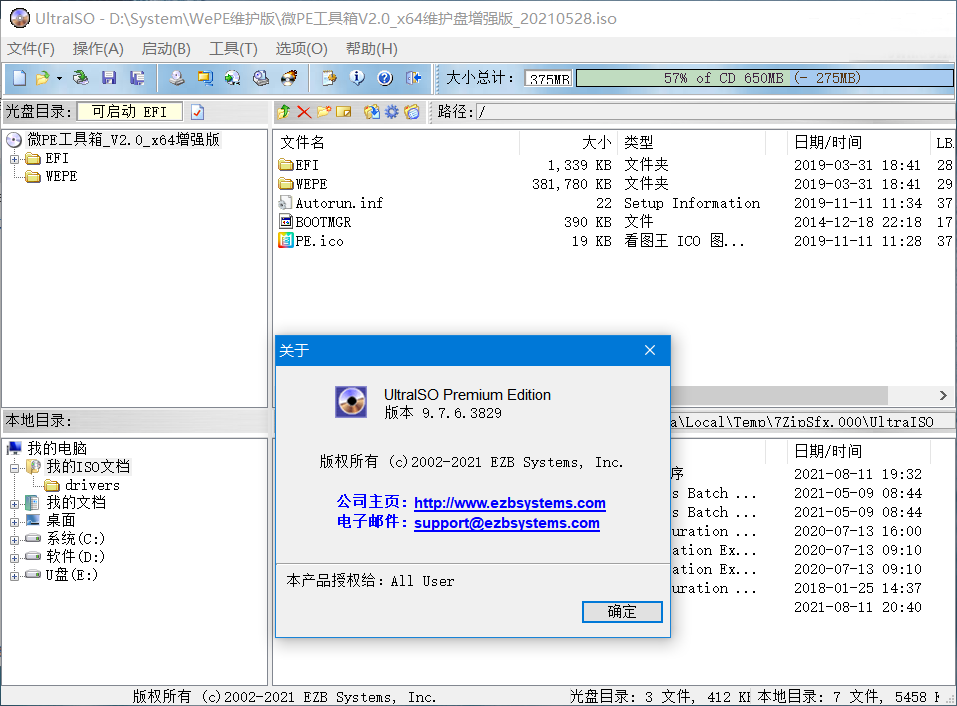This screenshot has width=957, height=706.
Task: Click the 路径 path input field
Action: (x=716, y=112)
